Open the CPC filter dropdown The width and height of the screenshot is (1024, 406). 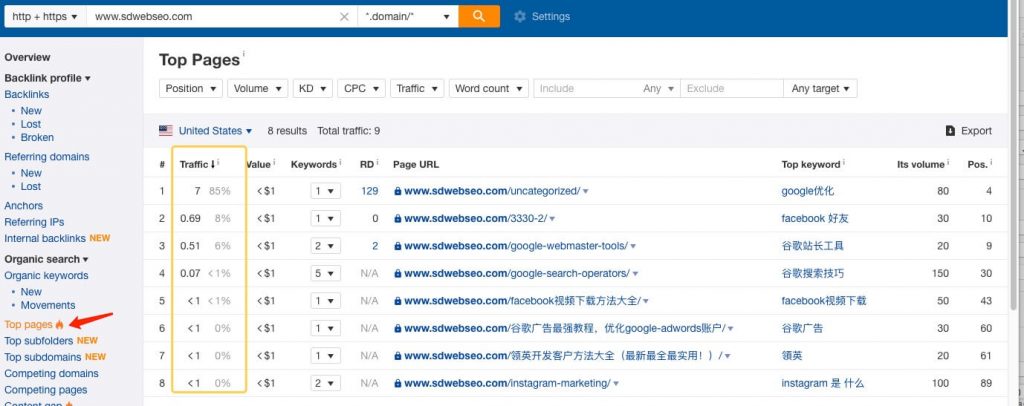click(x=361, y=88)
